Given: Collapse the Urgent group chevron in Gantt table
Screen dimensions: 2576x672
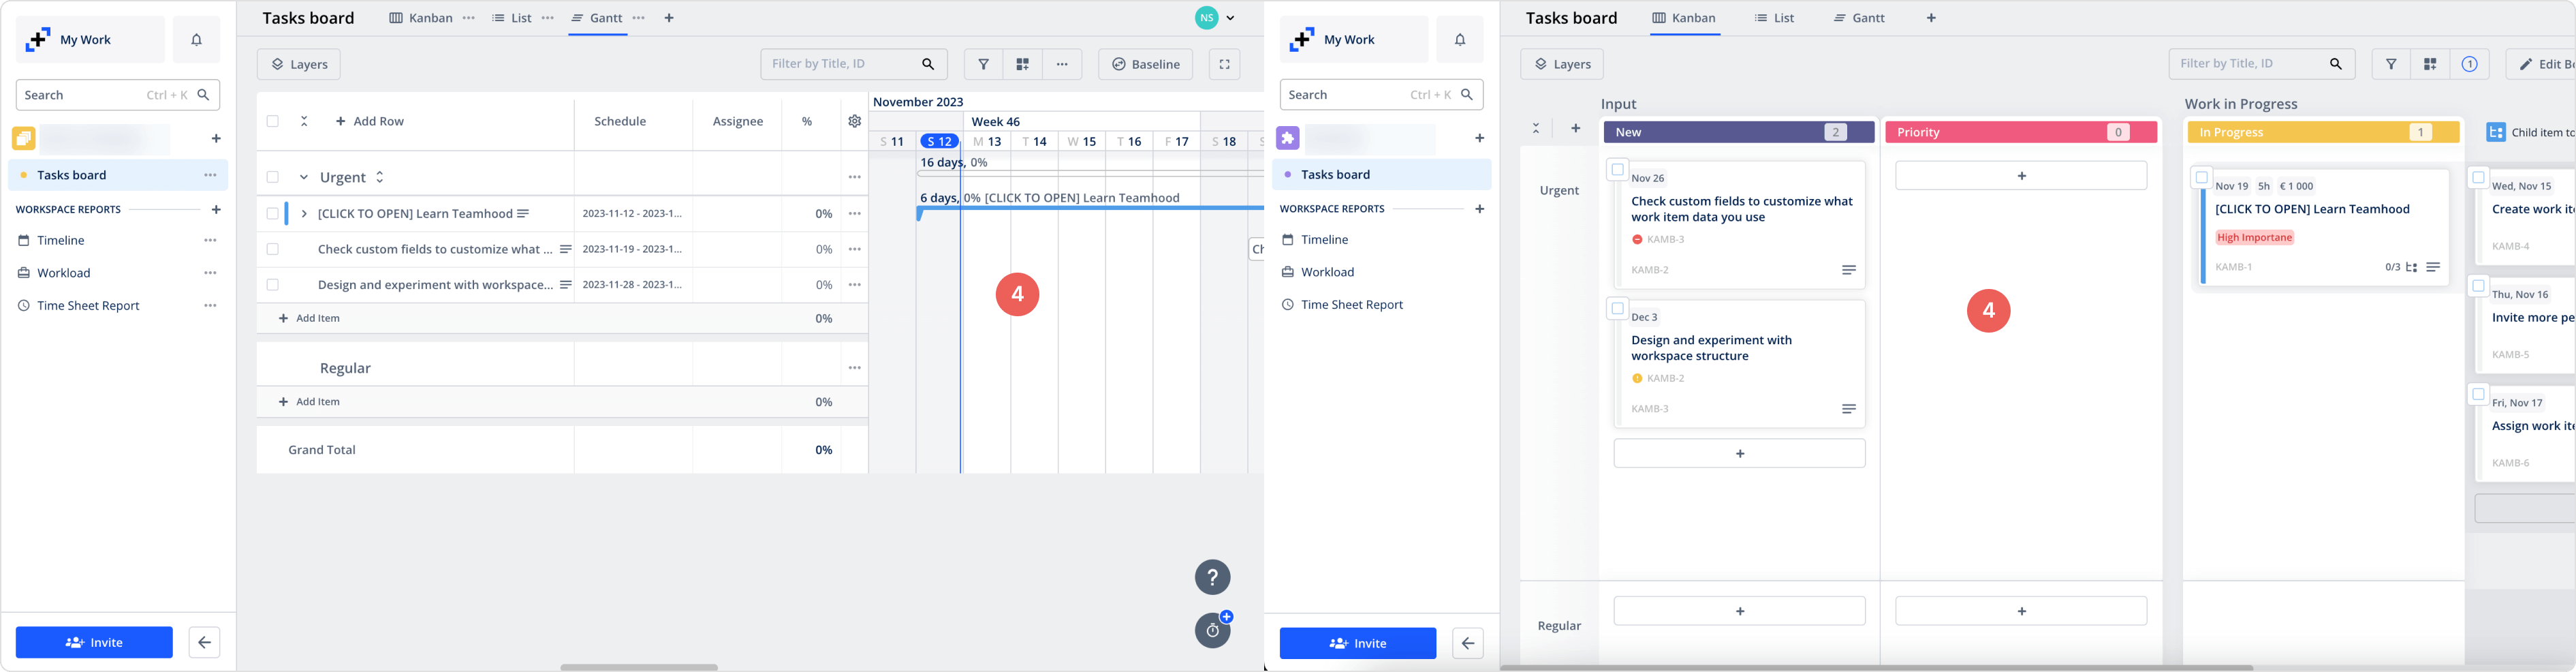Looking at the screenshot, I should pyautogui.click(x=304, y=177).
